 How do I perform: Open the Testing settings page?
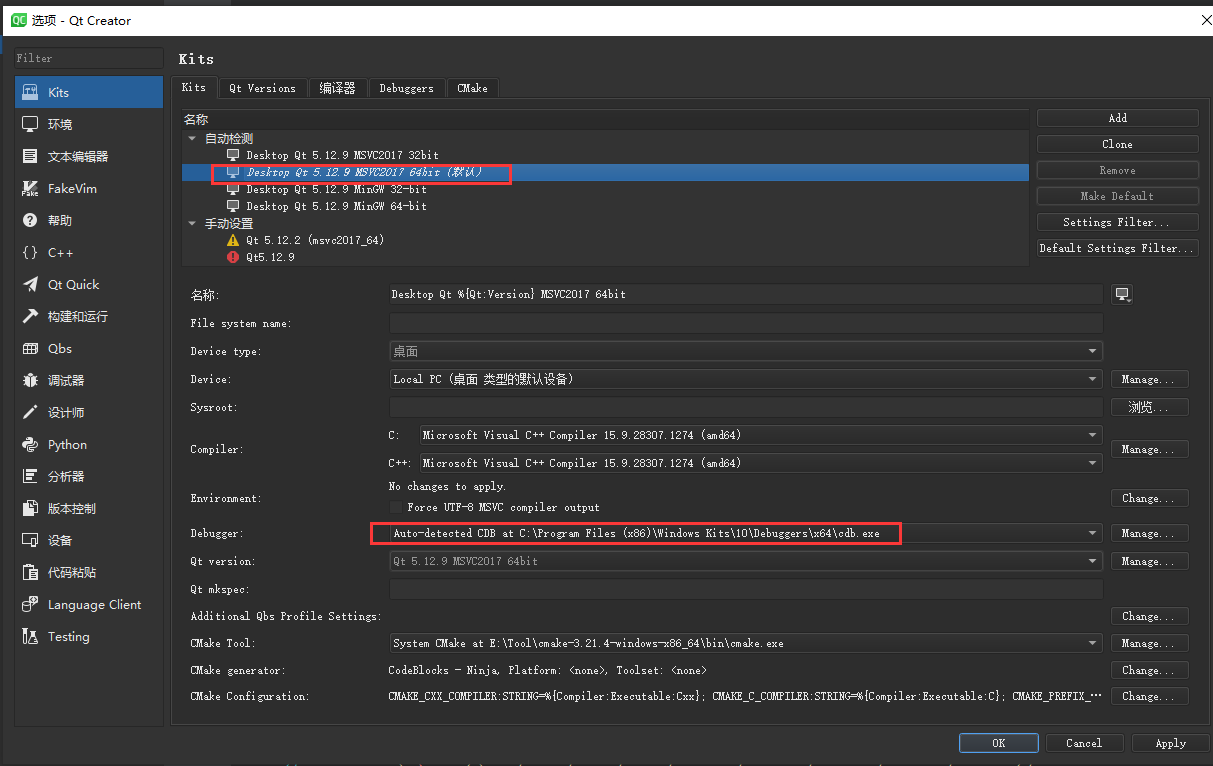68,636
